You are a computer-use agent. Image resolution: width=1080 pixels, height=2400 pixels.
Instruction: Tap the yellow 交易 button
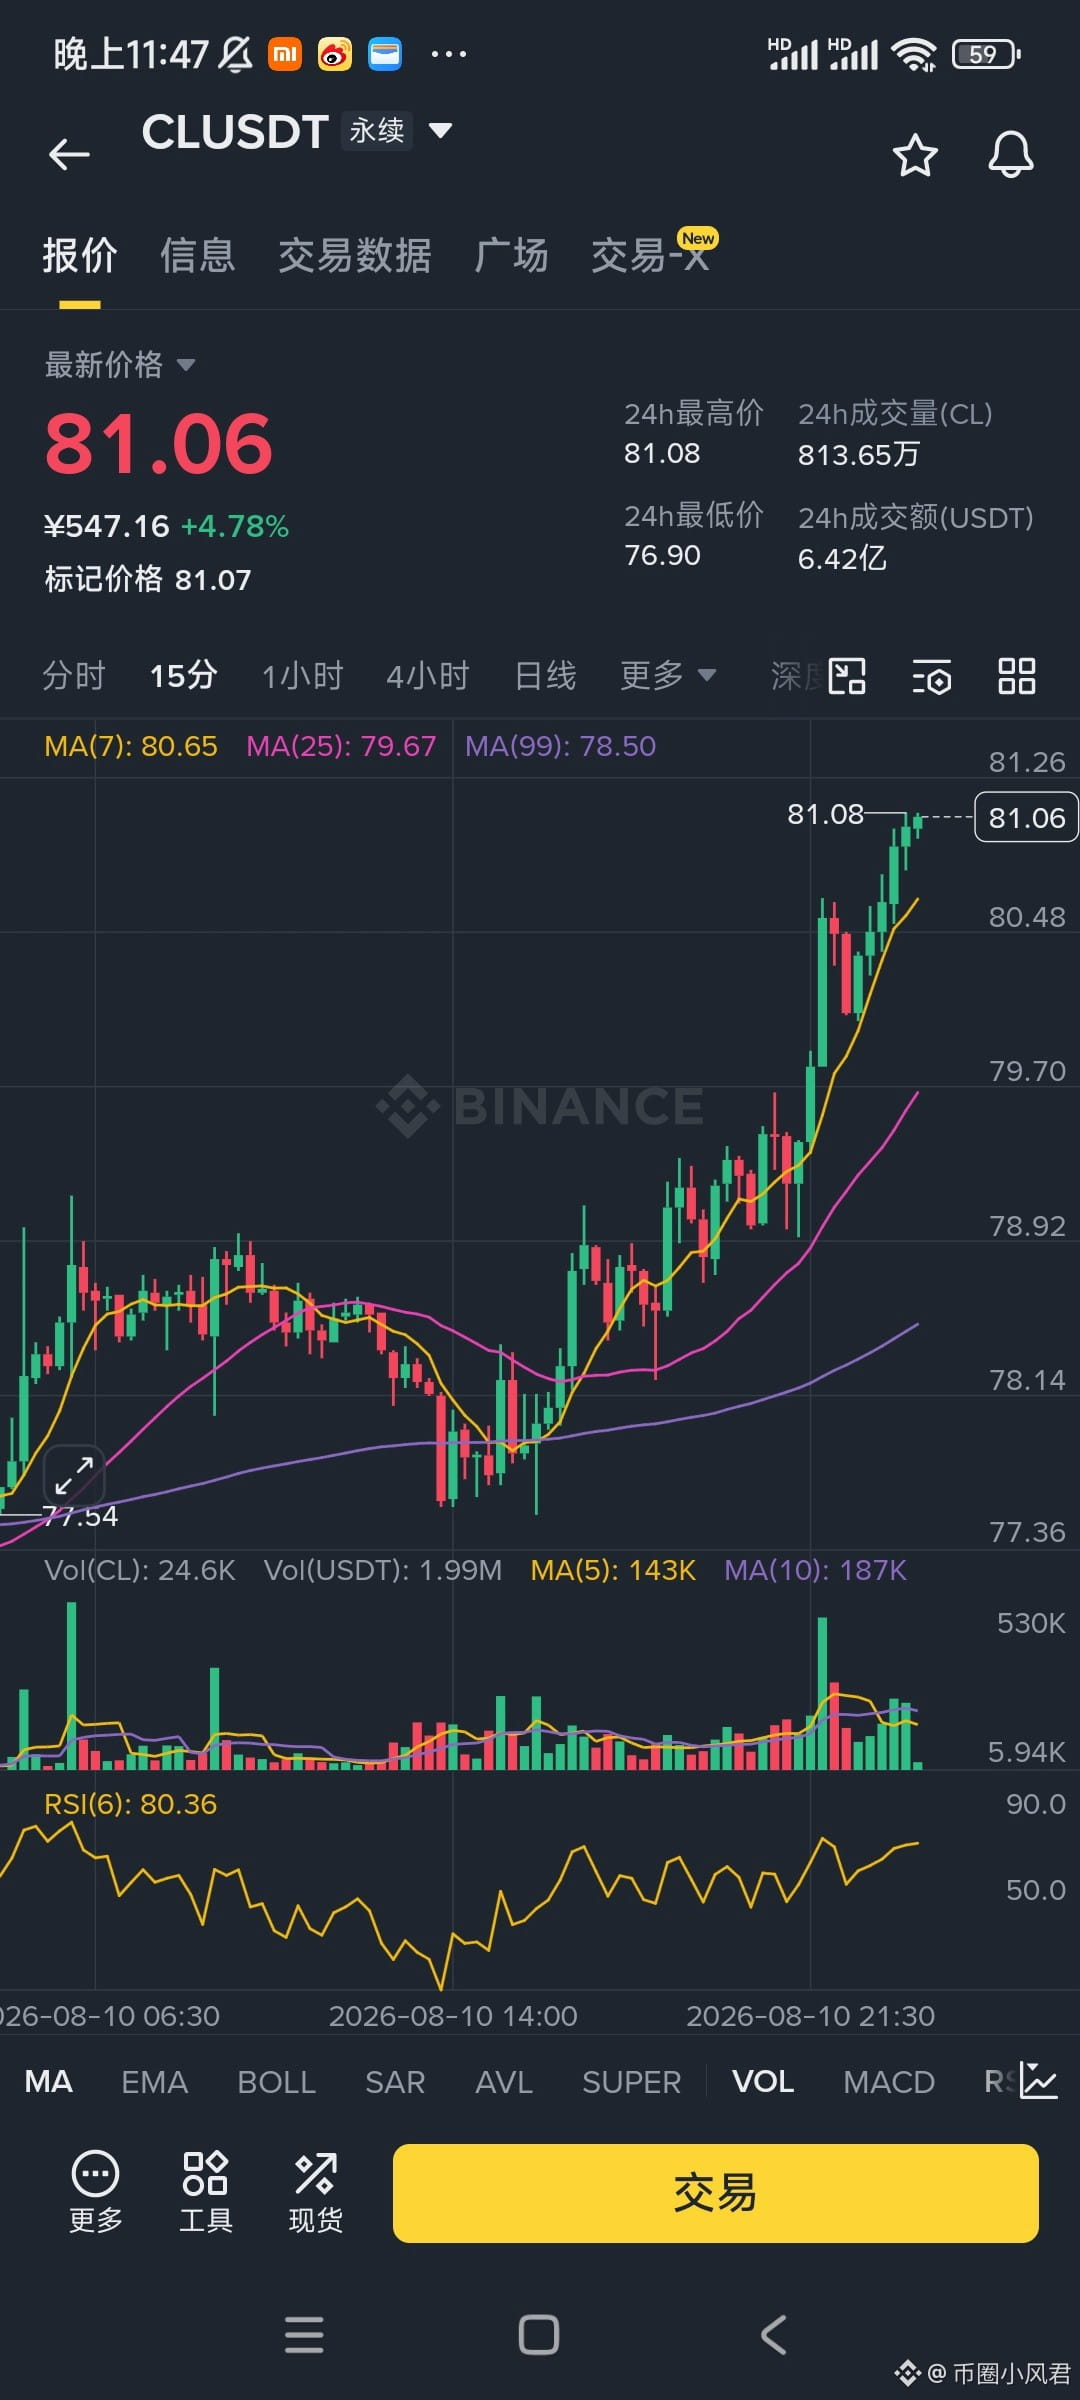point(715,2192)
